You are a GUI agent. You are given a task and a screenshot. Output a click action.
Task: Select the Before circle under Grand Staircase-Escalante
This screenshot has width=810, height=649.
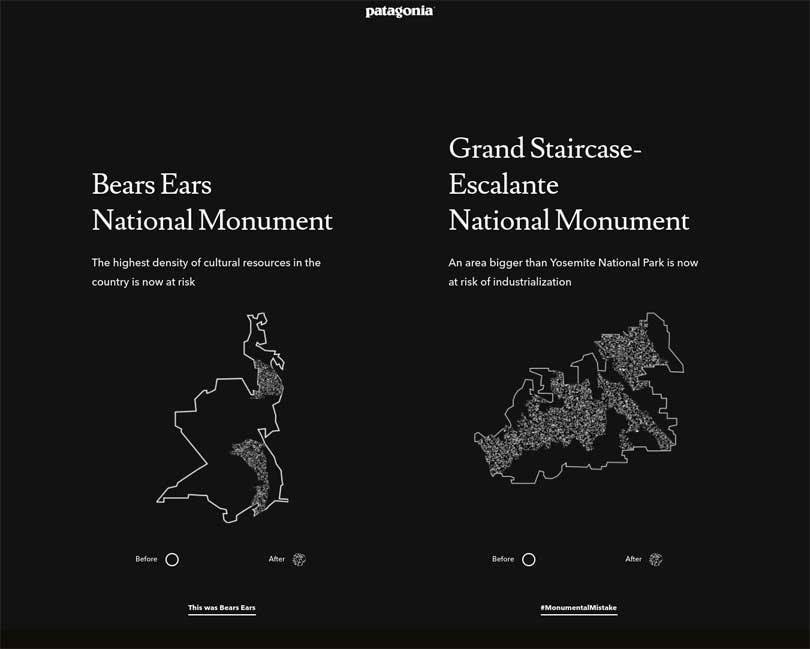[528, 560]
